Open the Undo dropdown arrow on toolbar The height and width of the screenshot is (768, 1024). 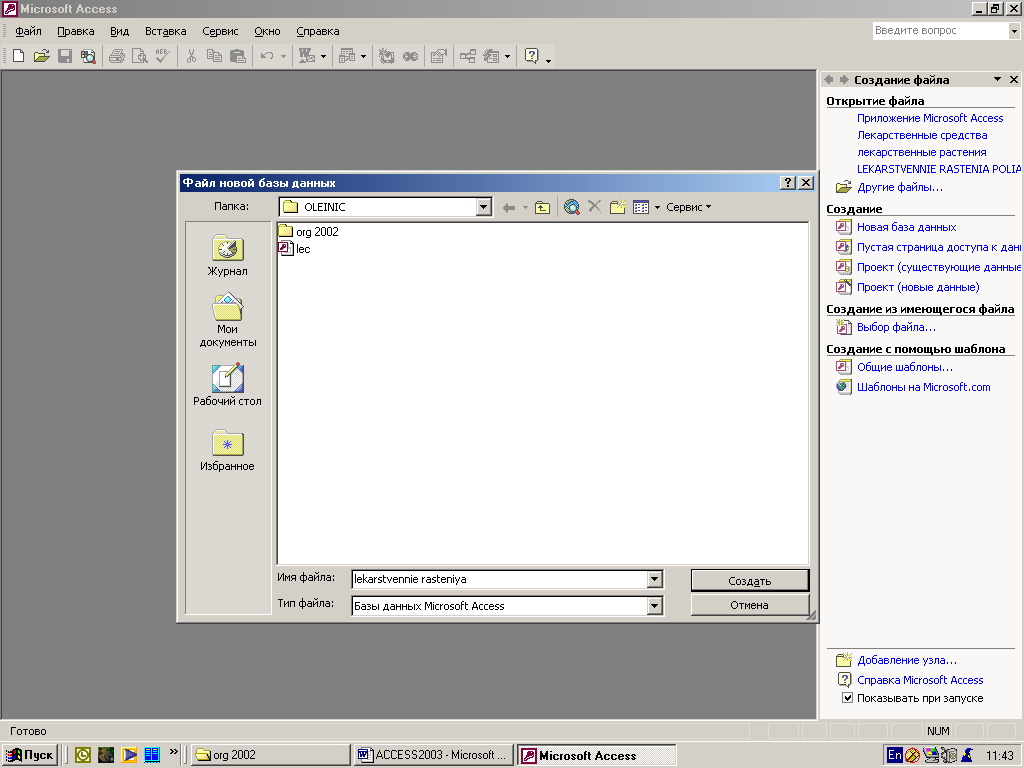pyautogui.click(x=283, y=57)
